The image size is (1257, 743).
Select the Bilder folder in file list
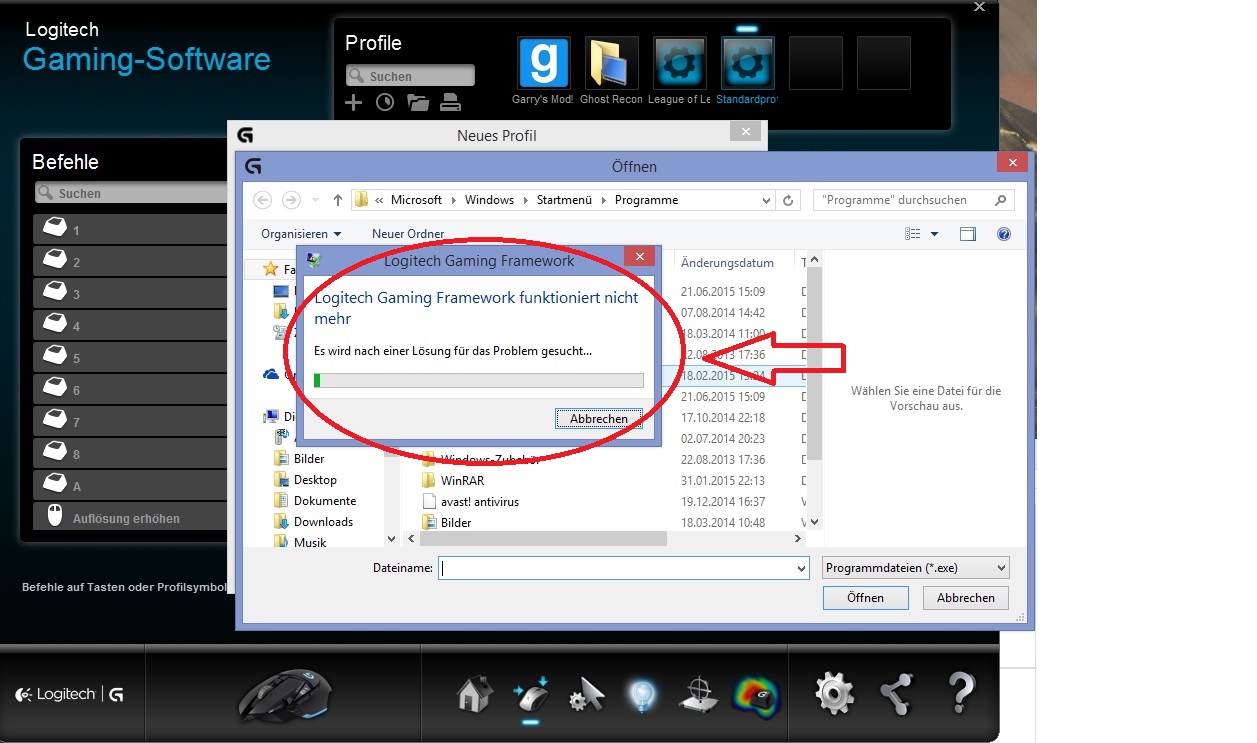click(456, 523)
